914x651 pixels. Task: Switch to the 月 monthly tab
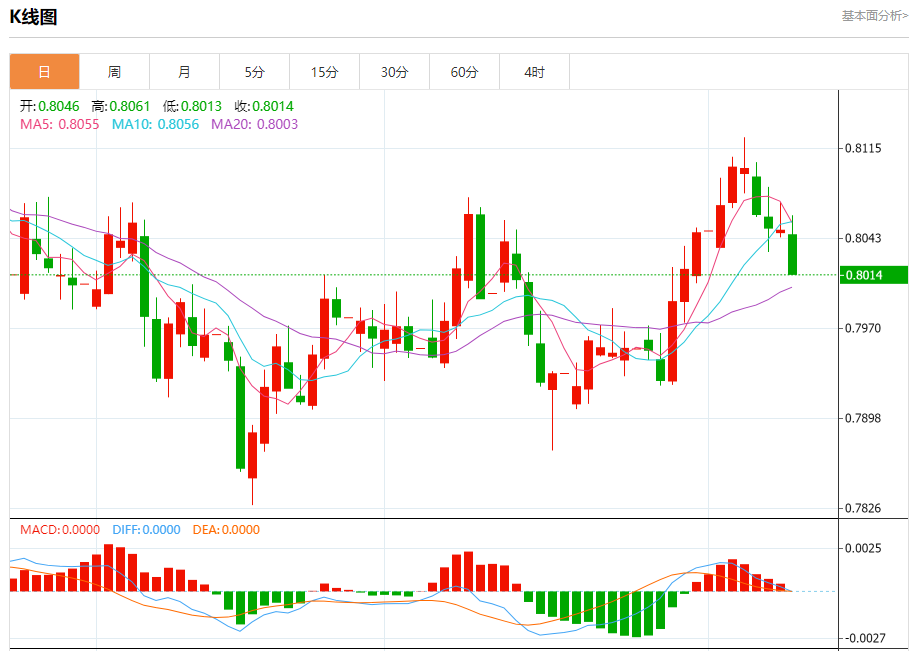pyautogui.click(x=184, y=72)
